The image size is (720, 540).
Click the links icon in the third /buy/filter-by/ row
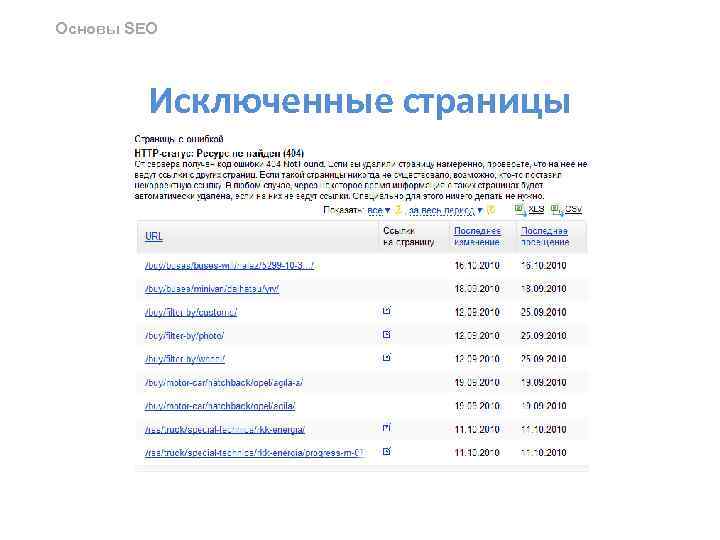[387, 357]
